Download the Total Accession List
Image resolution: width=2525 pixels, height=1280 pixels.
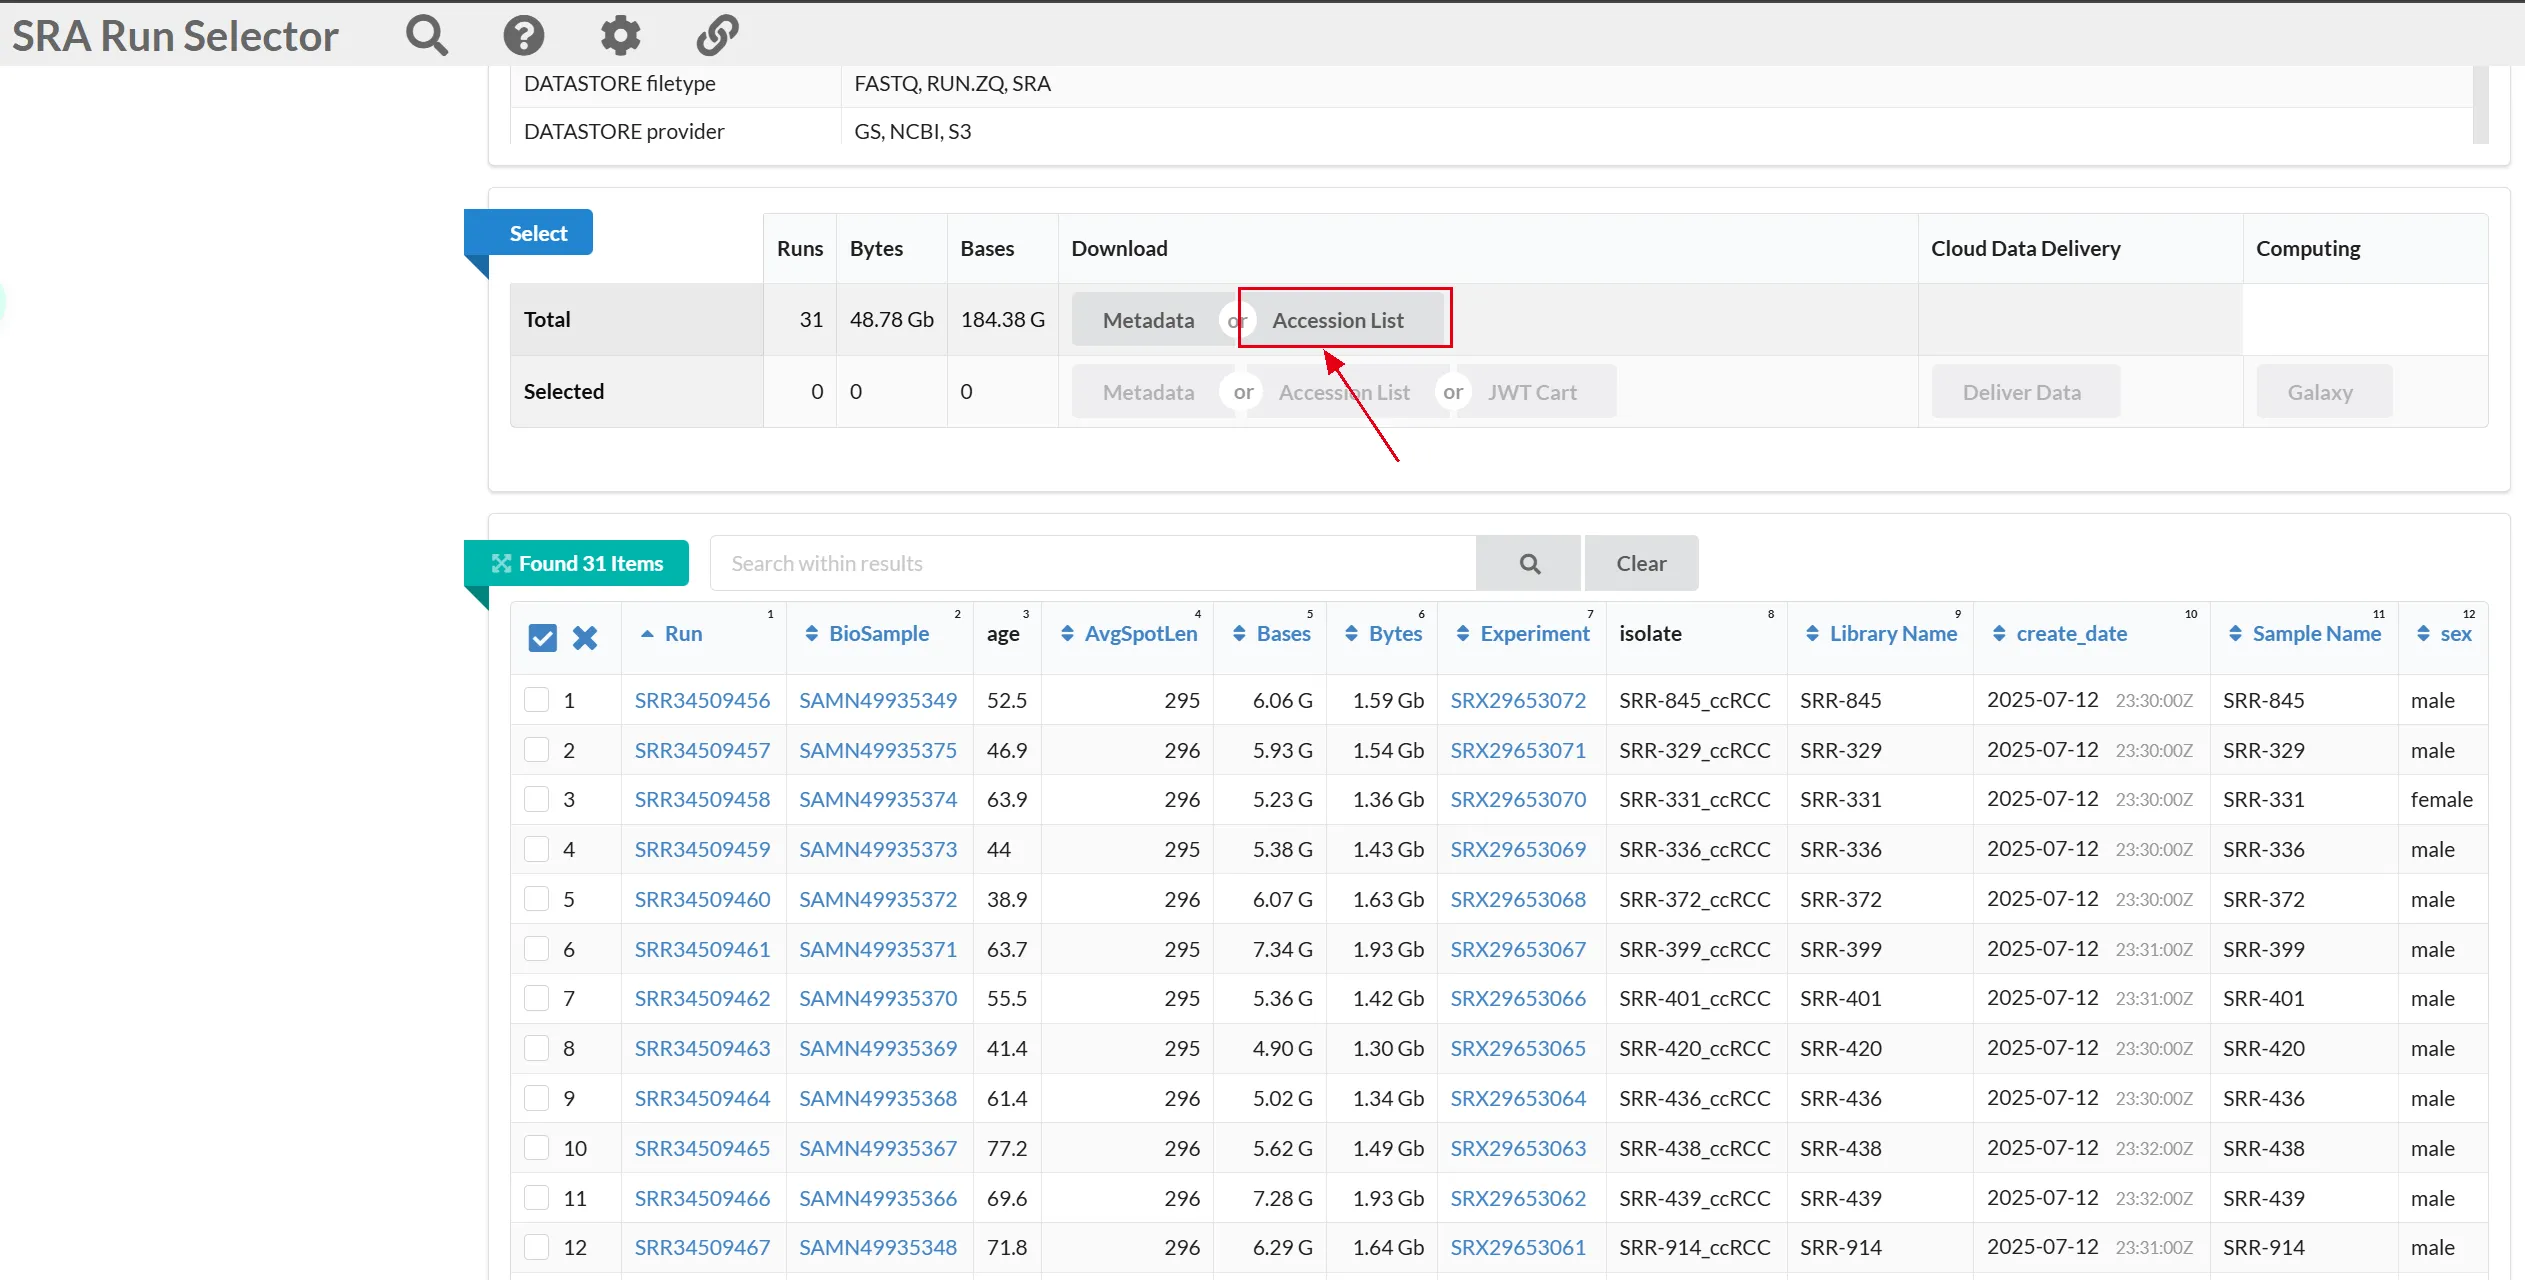pyautogui.click(x=1337, y=320)
